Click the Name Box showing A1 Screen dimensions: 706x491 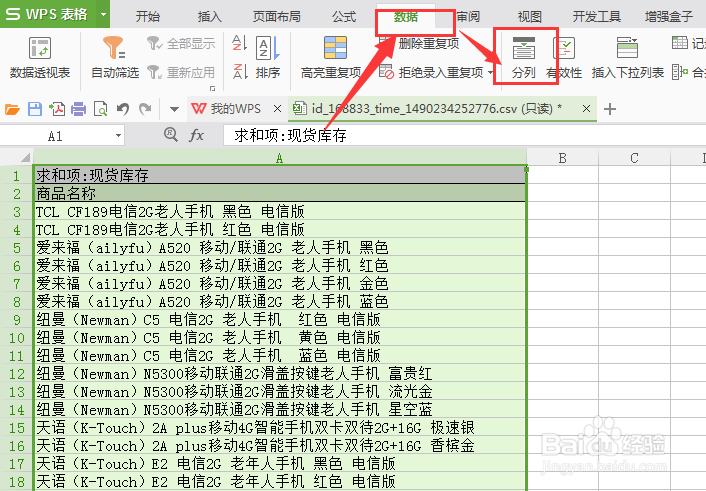(55, 136)
